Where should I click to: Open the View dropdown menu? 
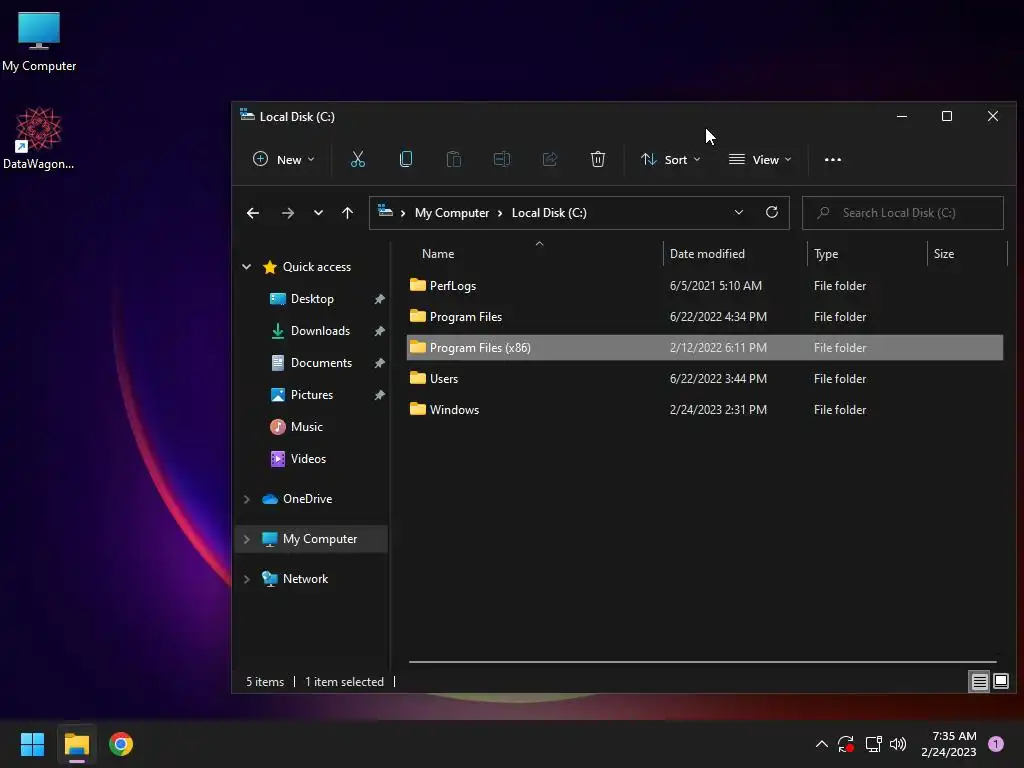coord(760,159)
